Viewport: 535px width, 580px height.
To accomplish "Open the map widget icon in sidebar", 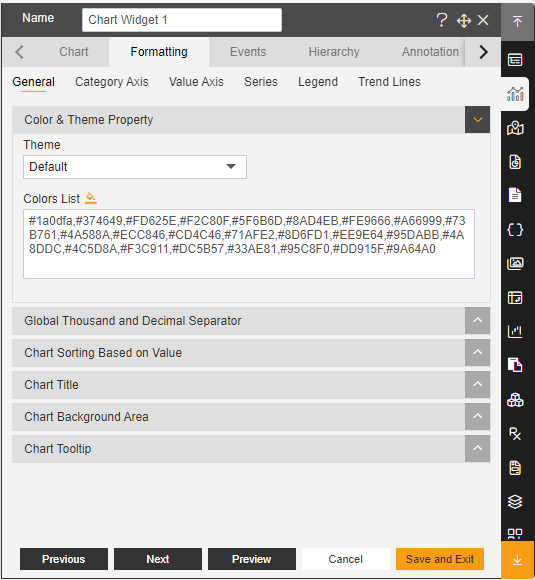I will click(x=515, y=128).
